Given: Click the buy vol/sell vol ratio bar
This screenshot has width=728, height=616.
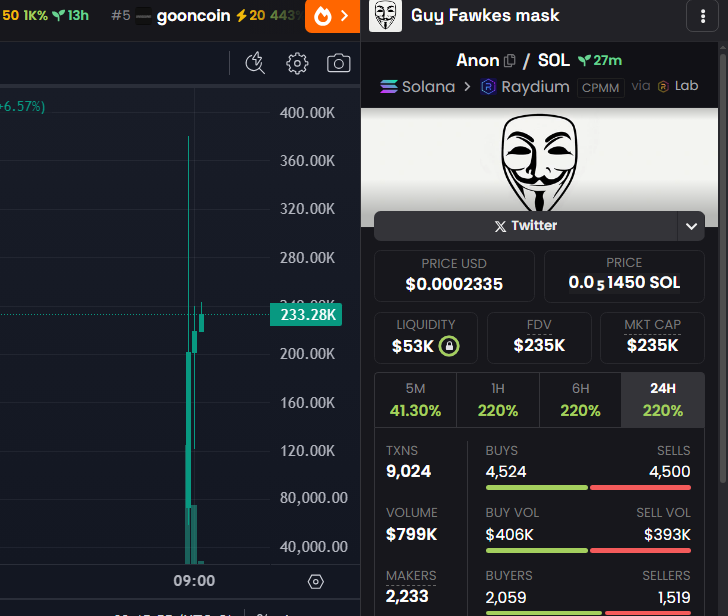Looking at the screenshot, I should click(x=588, y=551).
